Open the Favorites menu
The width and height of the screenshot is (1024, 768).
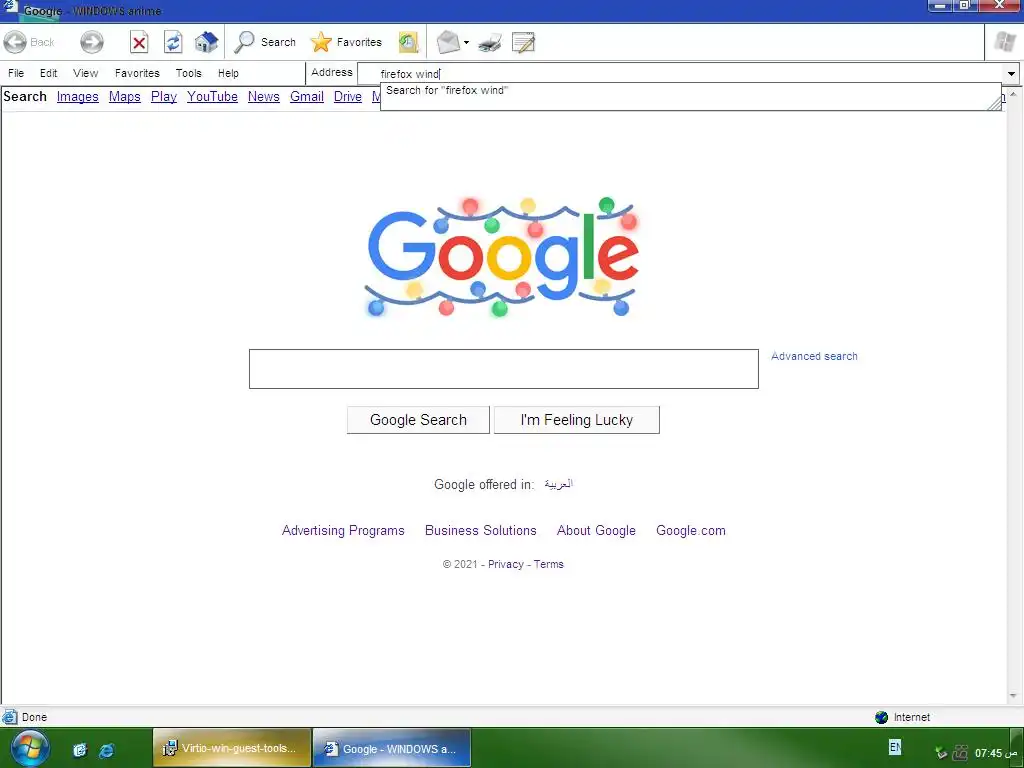coord(137,73)
